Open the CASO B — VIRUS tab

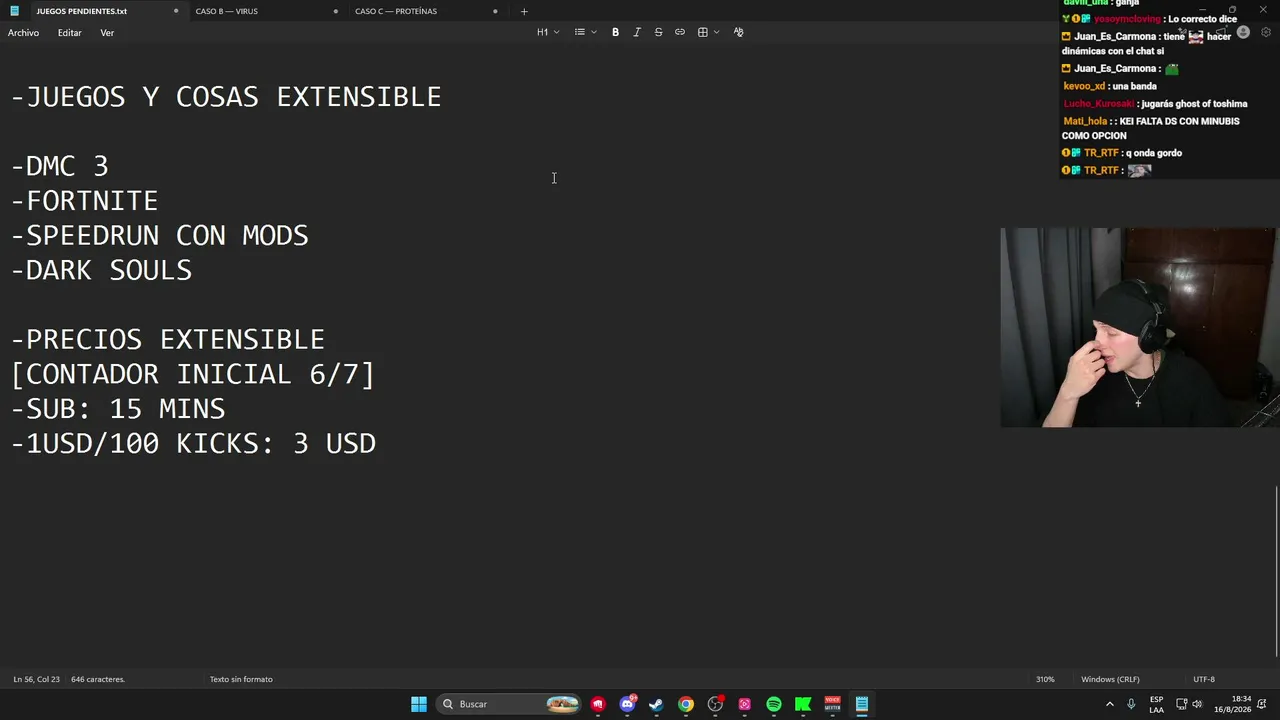227,11
